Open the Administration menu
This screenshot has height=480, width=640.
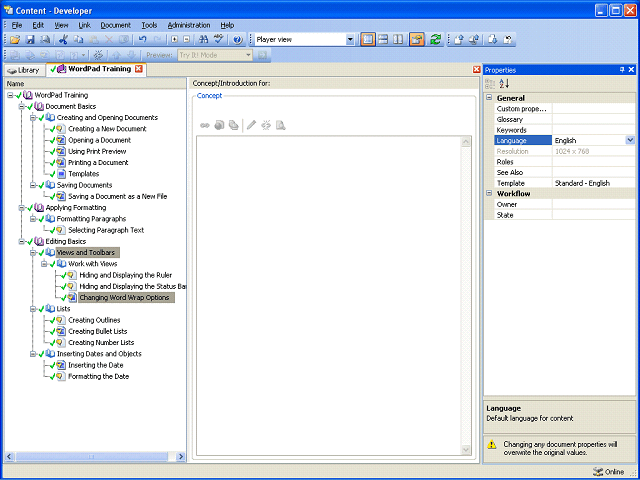189,25
